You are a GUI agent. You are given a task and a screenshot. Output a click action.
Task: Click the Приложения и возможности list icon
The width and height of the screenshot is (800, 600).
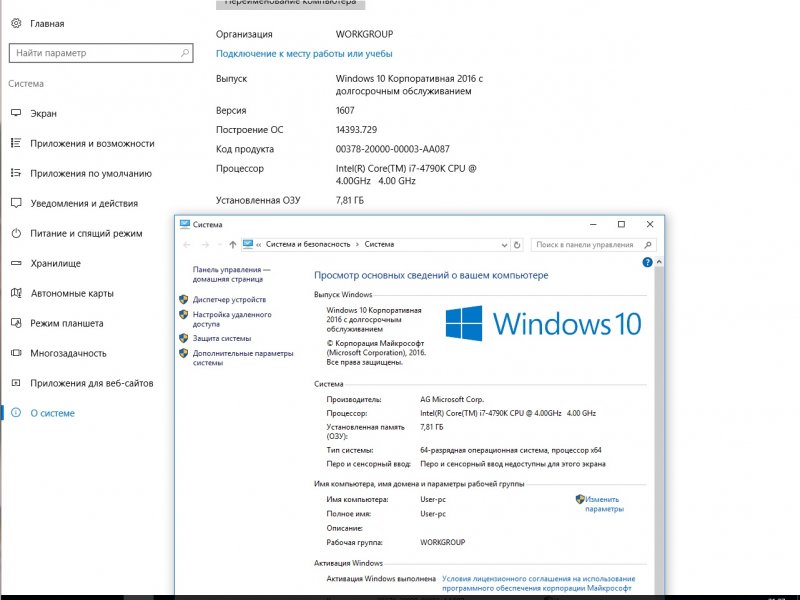(x=16, y=143)
